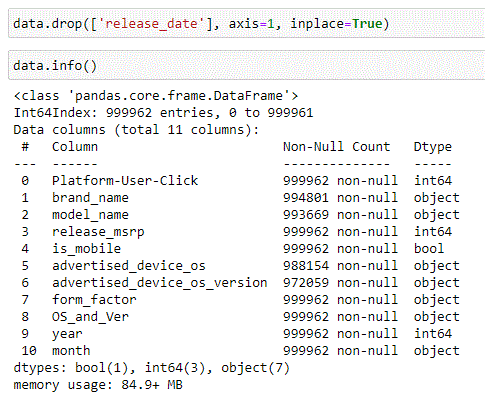Image resolution: width=485 pixels, height=402 pixels.
Task: Click the axis=1 argument in the code
Action: pyautogui.click(x=252, y=24)
